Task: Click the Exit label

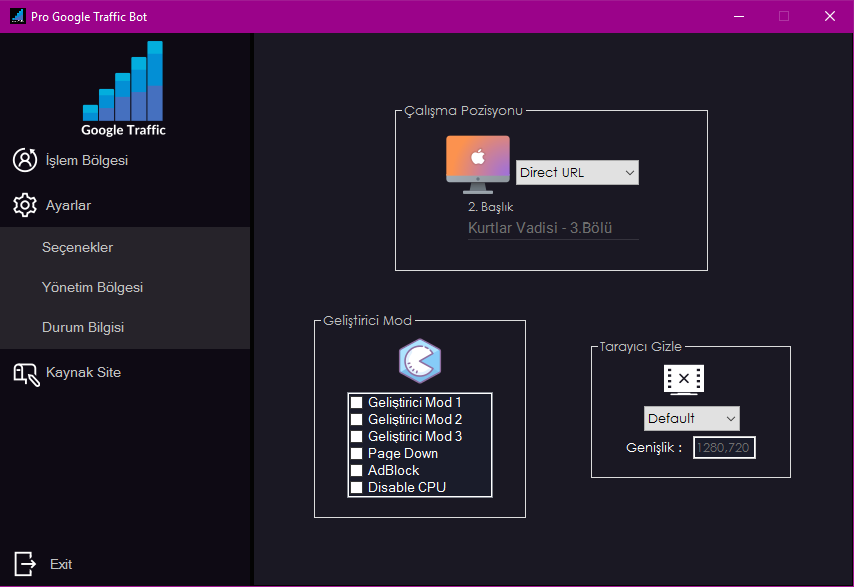Action: click(x=61, y=564)
